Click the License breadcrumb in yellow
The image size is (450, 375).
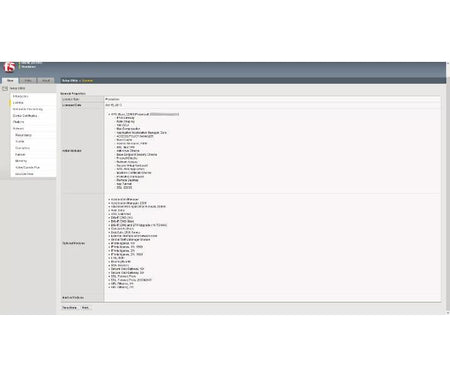click(87, 81)
